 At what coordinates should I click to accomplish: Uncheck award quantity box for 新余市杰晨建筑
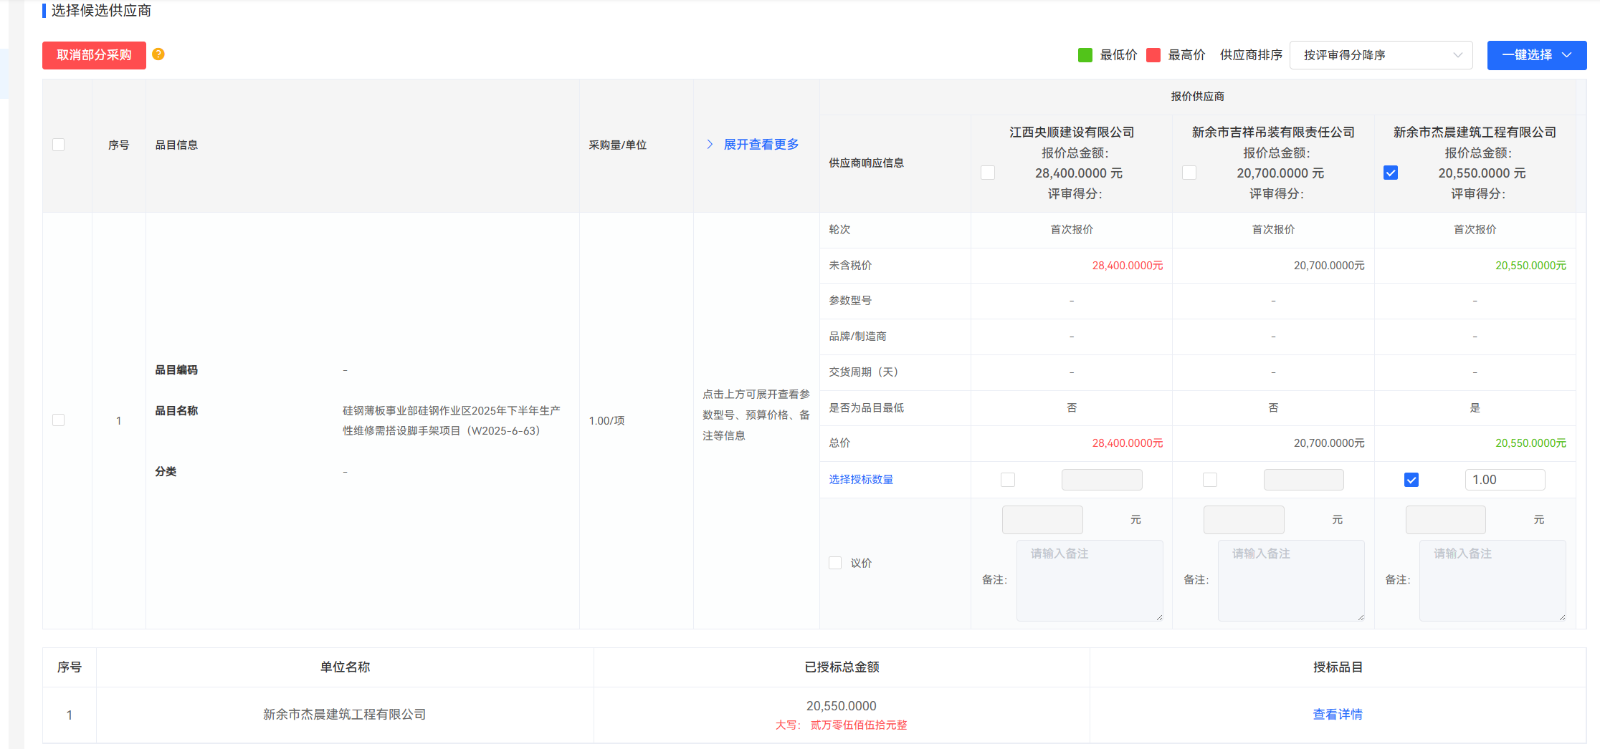coord(1412,480)
